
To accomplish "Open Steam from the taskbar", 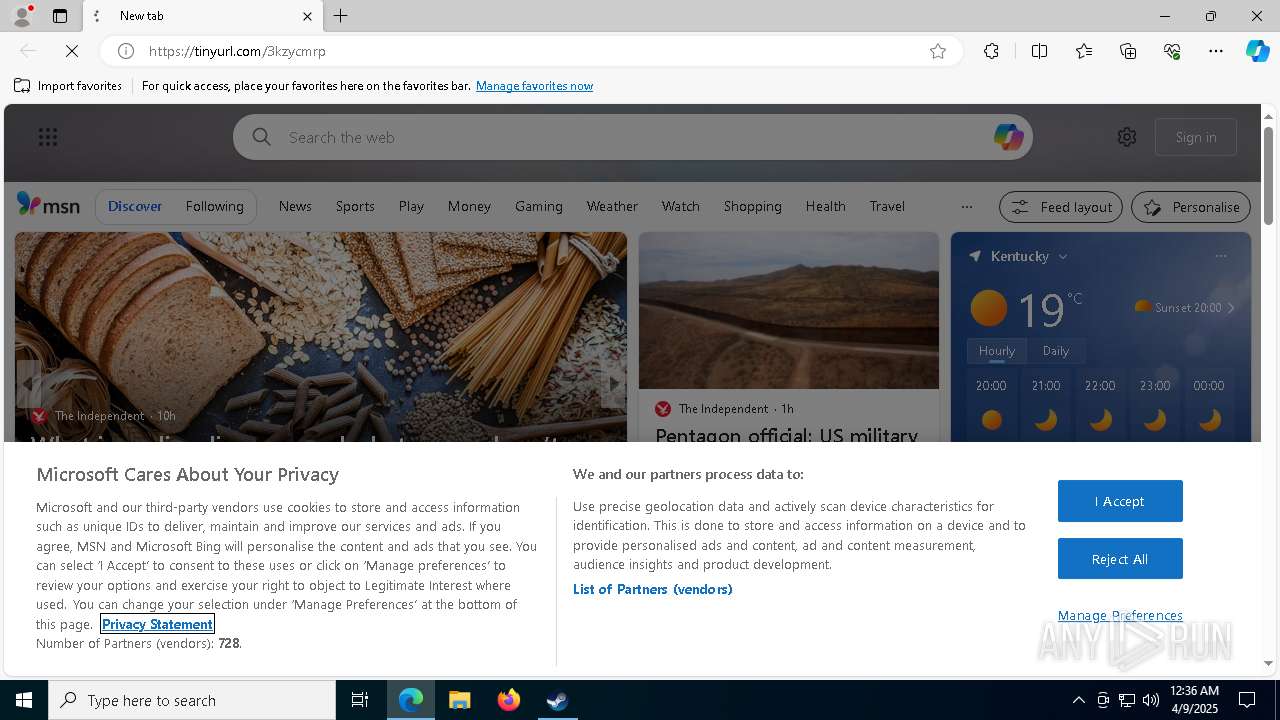I will [557, 700].
